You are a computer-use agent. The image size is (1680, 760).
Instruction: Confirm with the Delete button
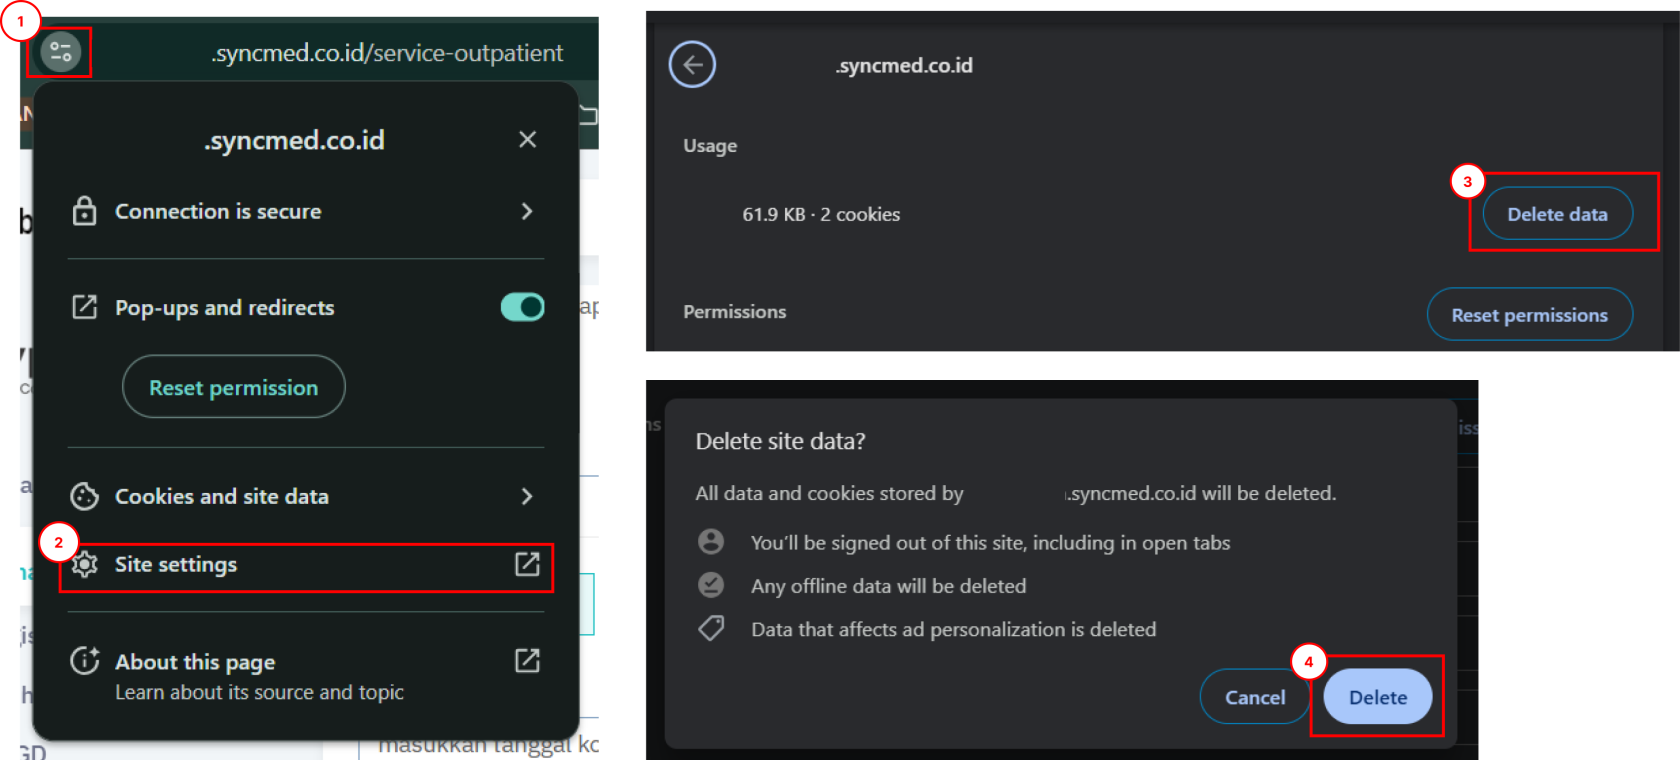click(x=1377, y=697)
